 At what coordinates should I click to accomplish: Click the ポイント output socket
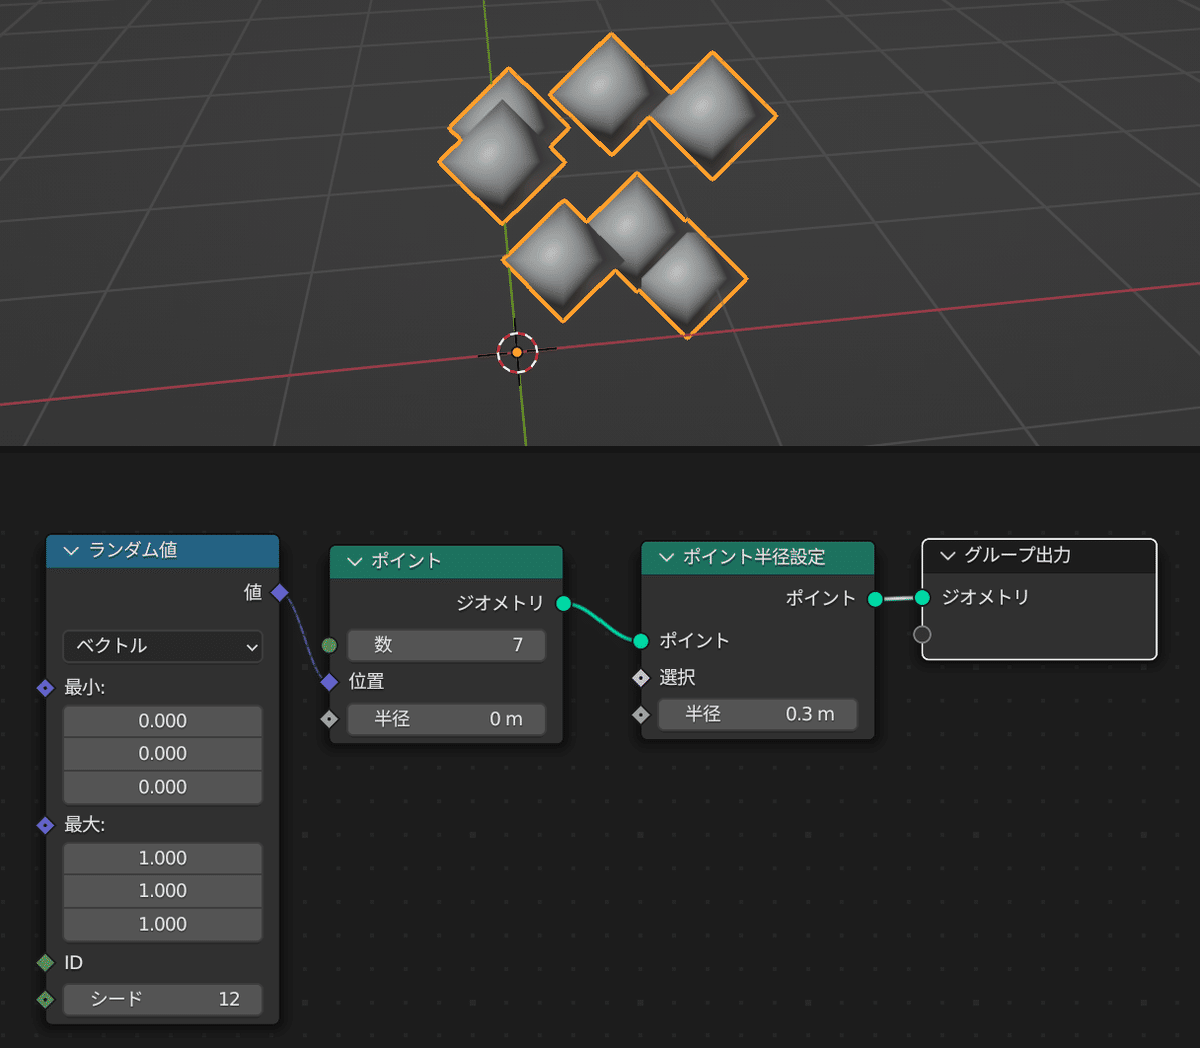[x=875, y=599]
